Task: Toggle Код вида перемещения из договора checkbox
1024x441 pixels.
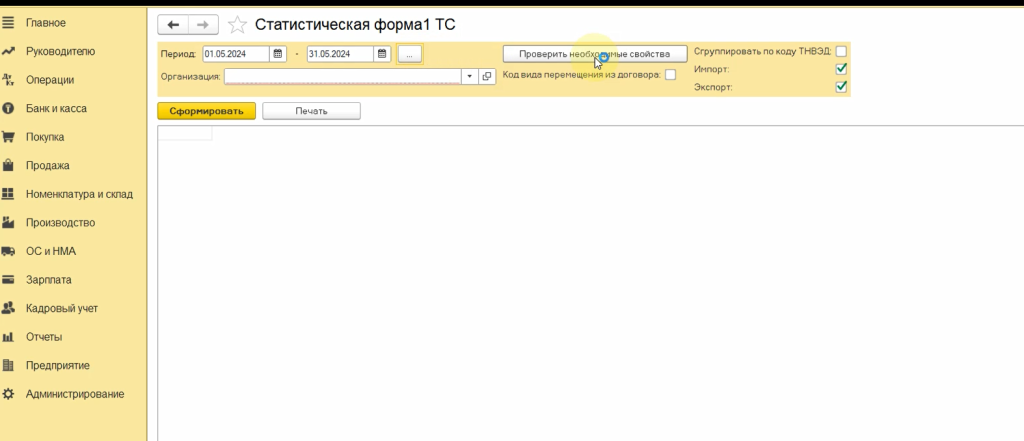Action: coord(670,74)
